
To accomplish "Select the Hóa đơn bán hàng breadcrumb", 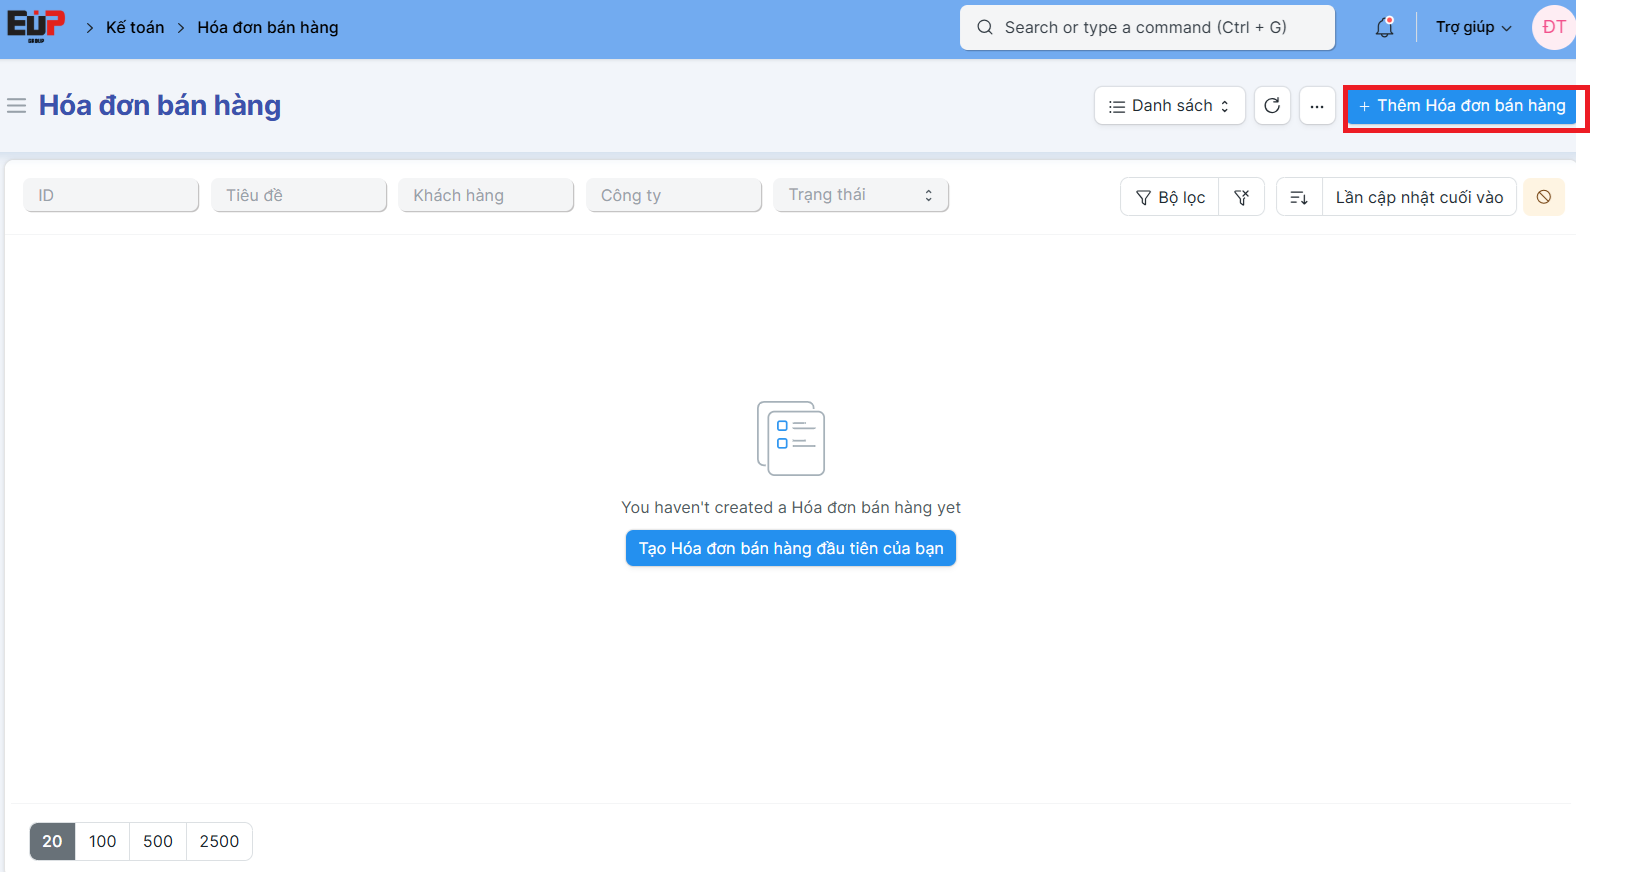I will 268,28.
